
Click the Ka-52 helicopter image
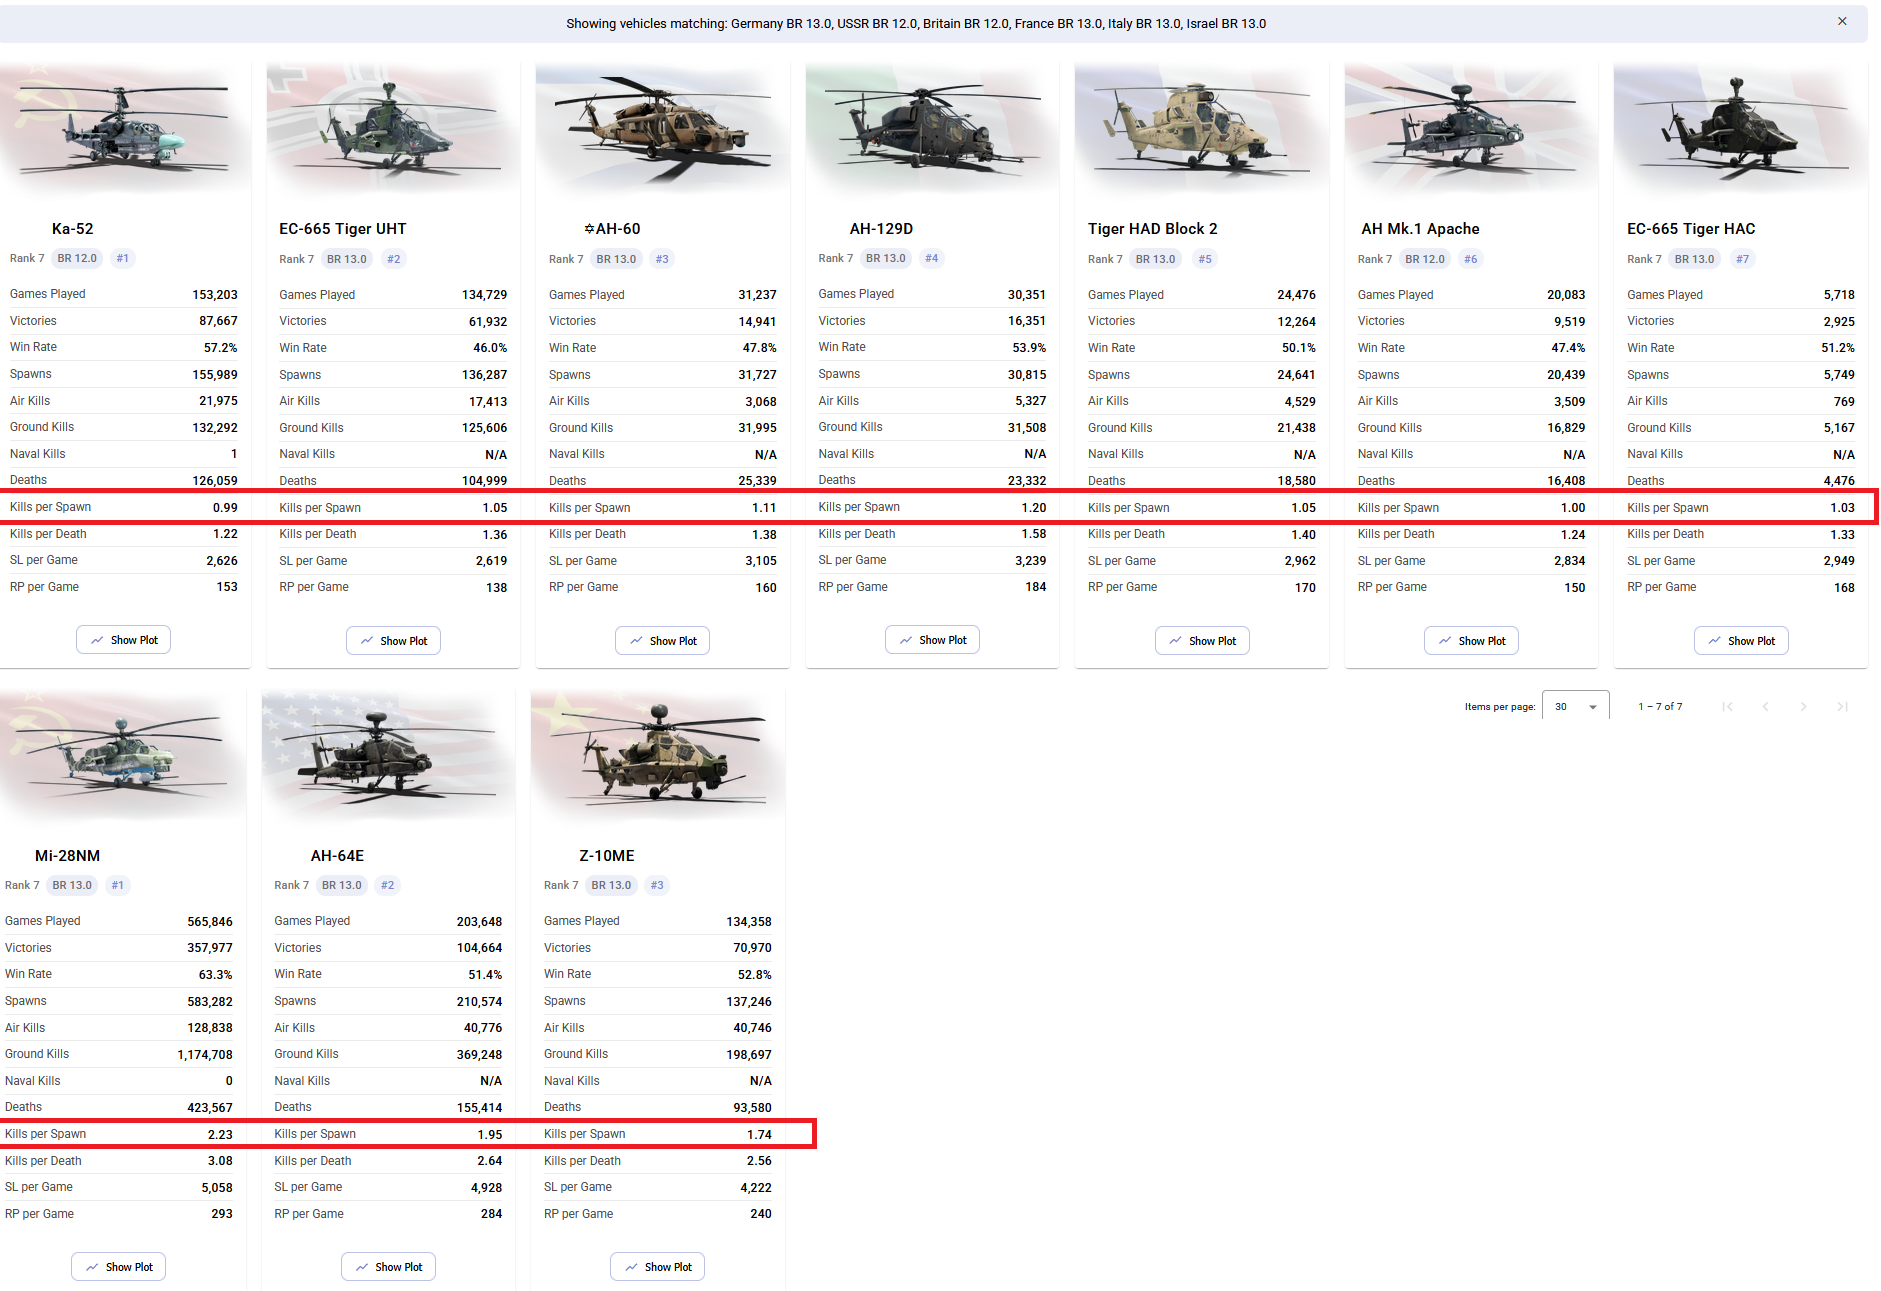tap(124, 130)
